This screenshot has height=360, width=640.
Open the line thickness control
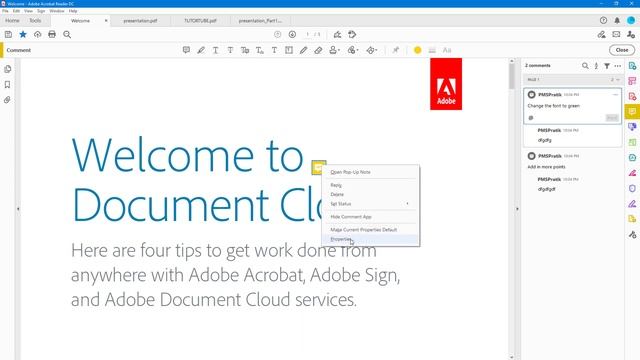(x=432, y=50)
